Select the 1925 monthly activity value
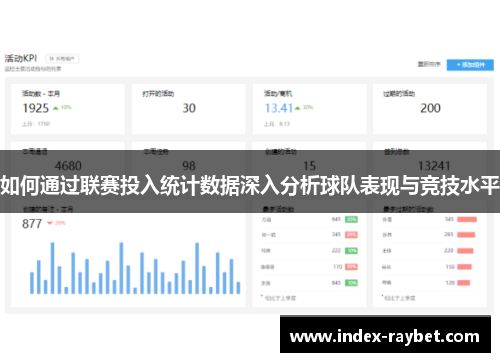This screenshot has height=362, width=500. tap(36, 108)
